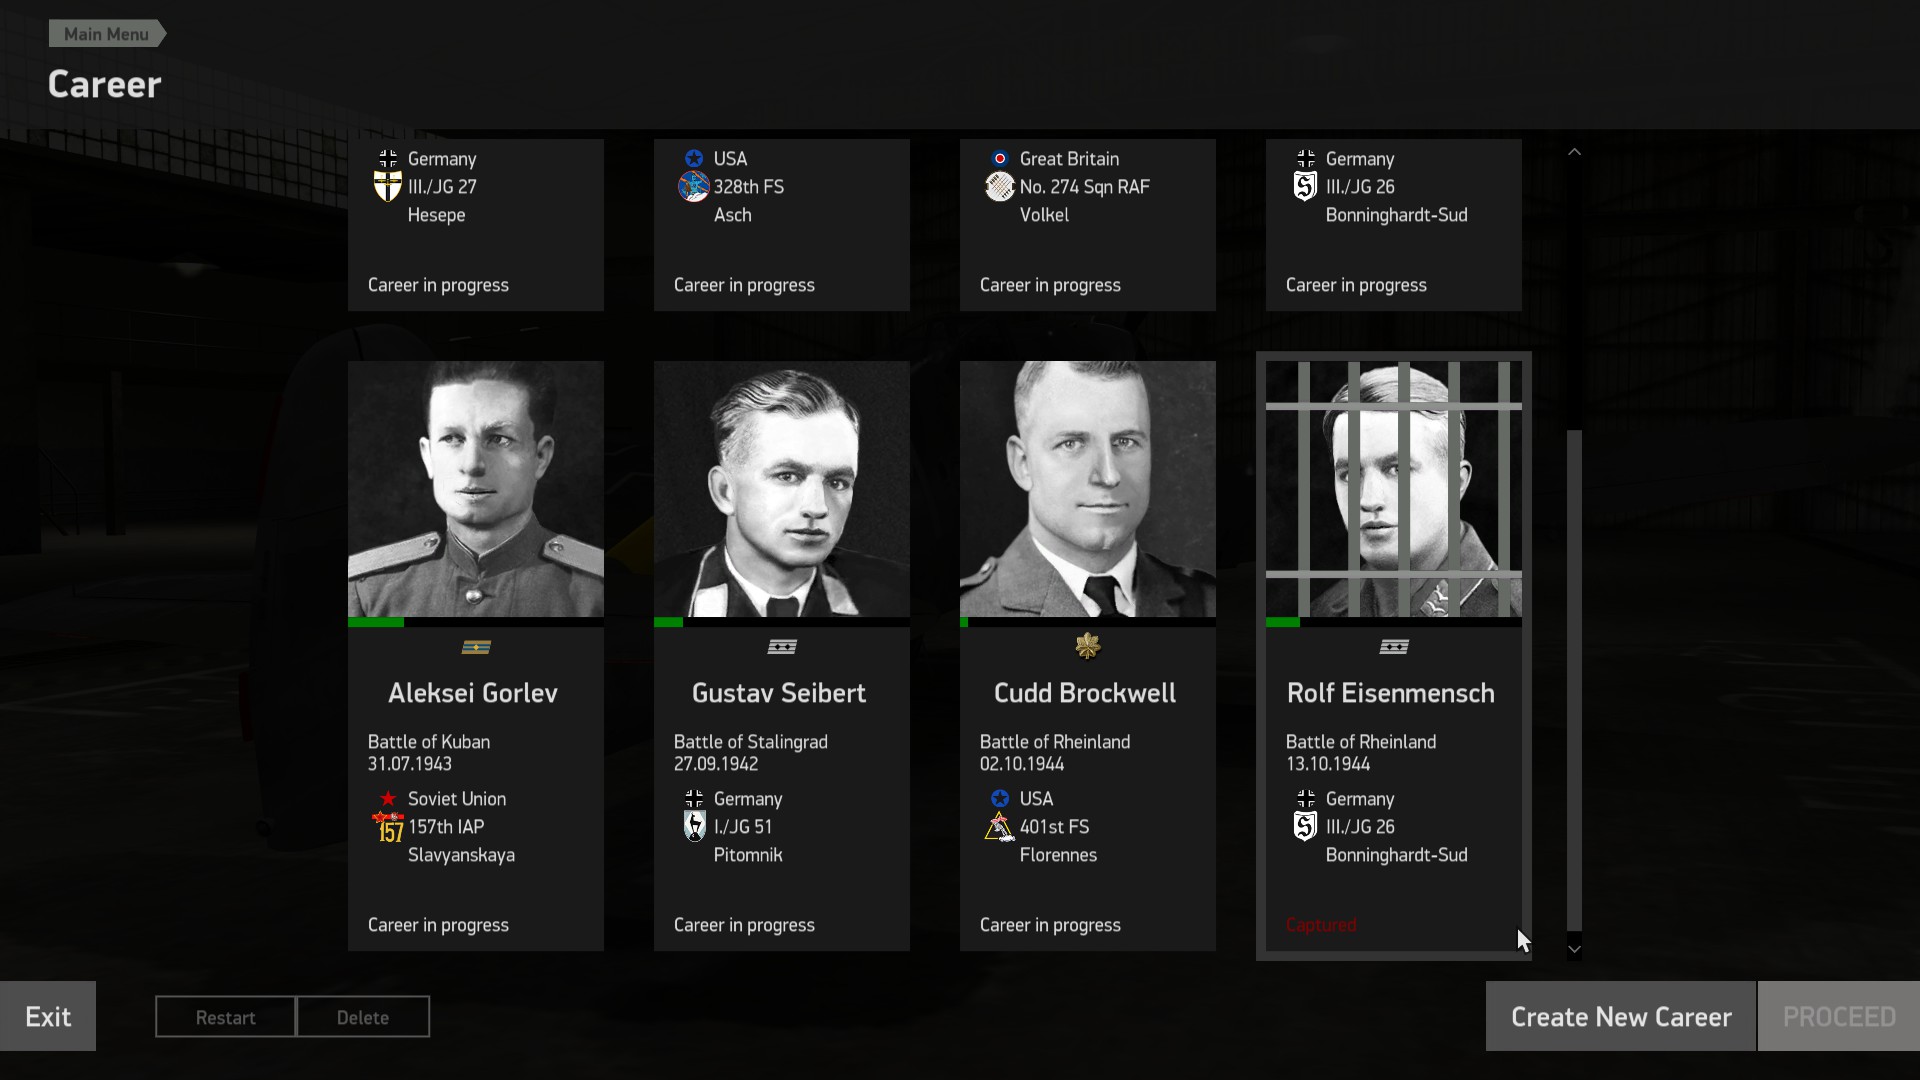Image resolution: width=1920 pixels, height=1080 pixels.
Task: Click the Exit button
Action: point(48,1016)
